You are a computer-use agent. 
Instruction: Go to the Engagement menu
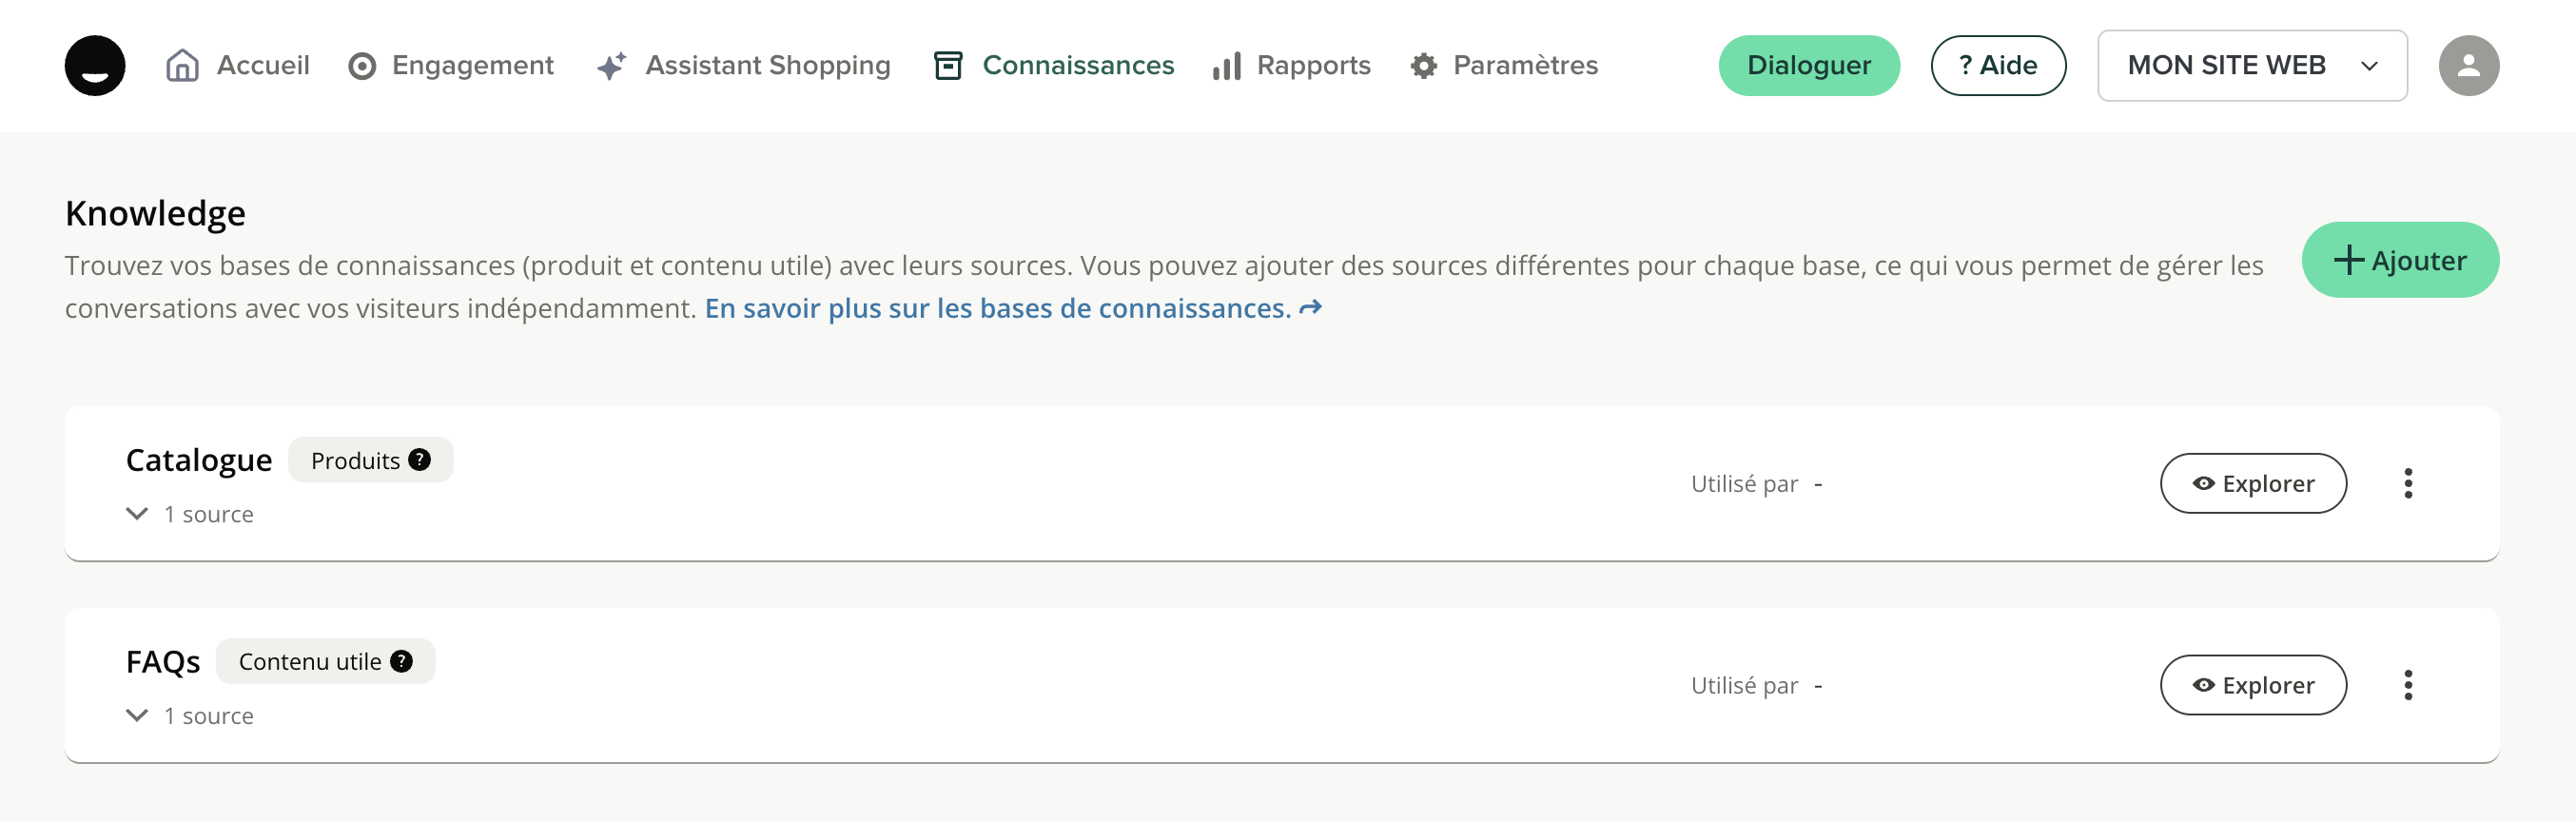point(451,66)
